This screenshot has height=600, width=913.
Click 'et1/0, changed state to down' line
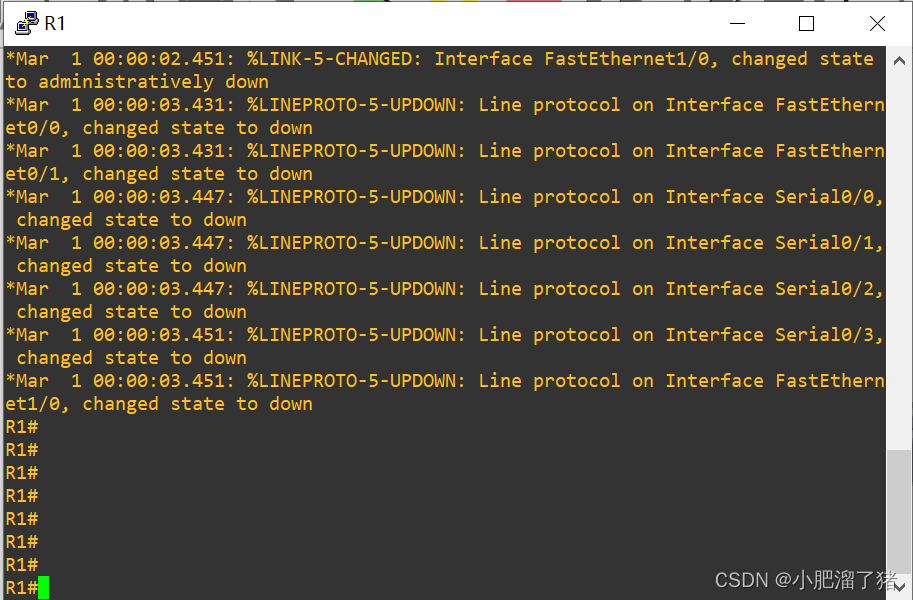click(x=159, y=404)
